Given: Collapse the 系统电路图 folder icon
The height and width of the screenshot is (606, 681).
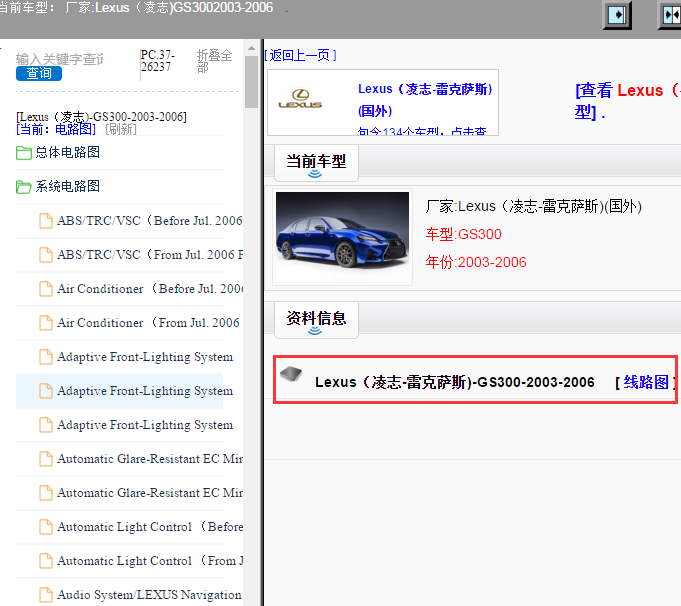Looking at the screenshot, I should pyautogui.click(x=23, y=187).
